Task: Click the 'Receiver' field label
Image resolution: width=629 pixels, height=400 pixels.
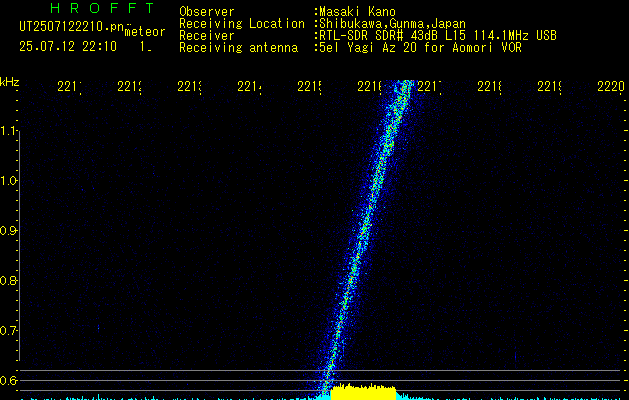Action: [x=207, y=36]
